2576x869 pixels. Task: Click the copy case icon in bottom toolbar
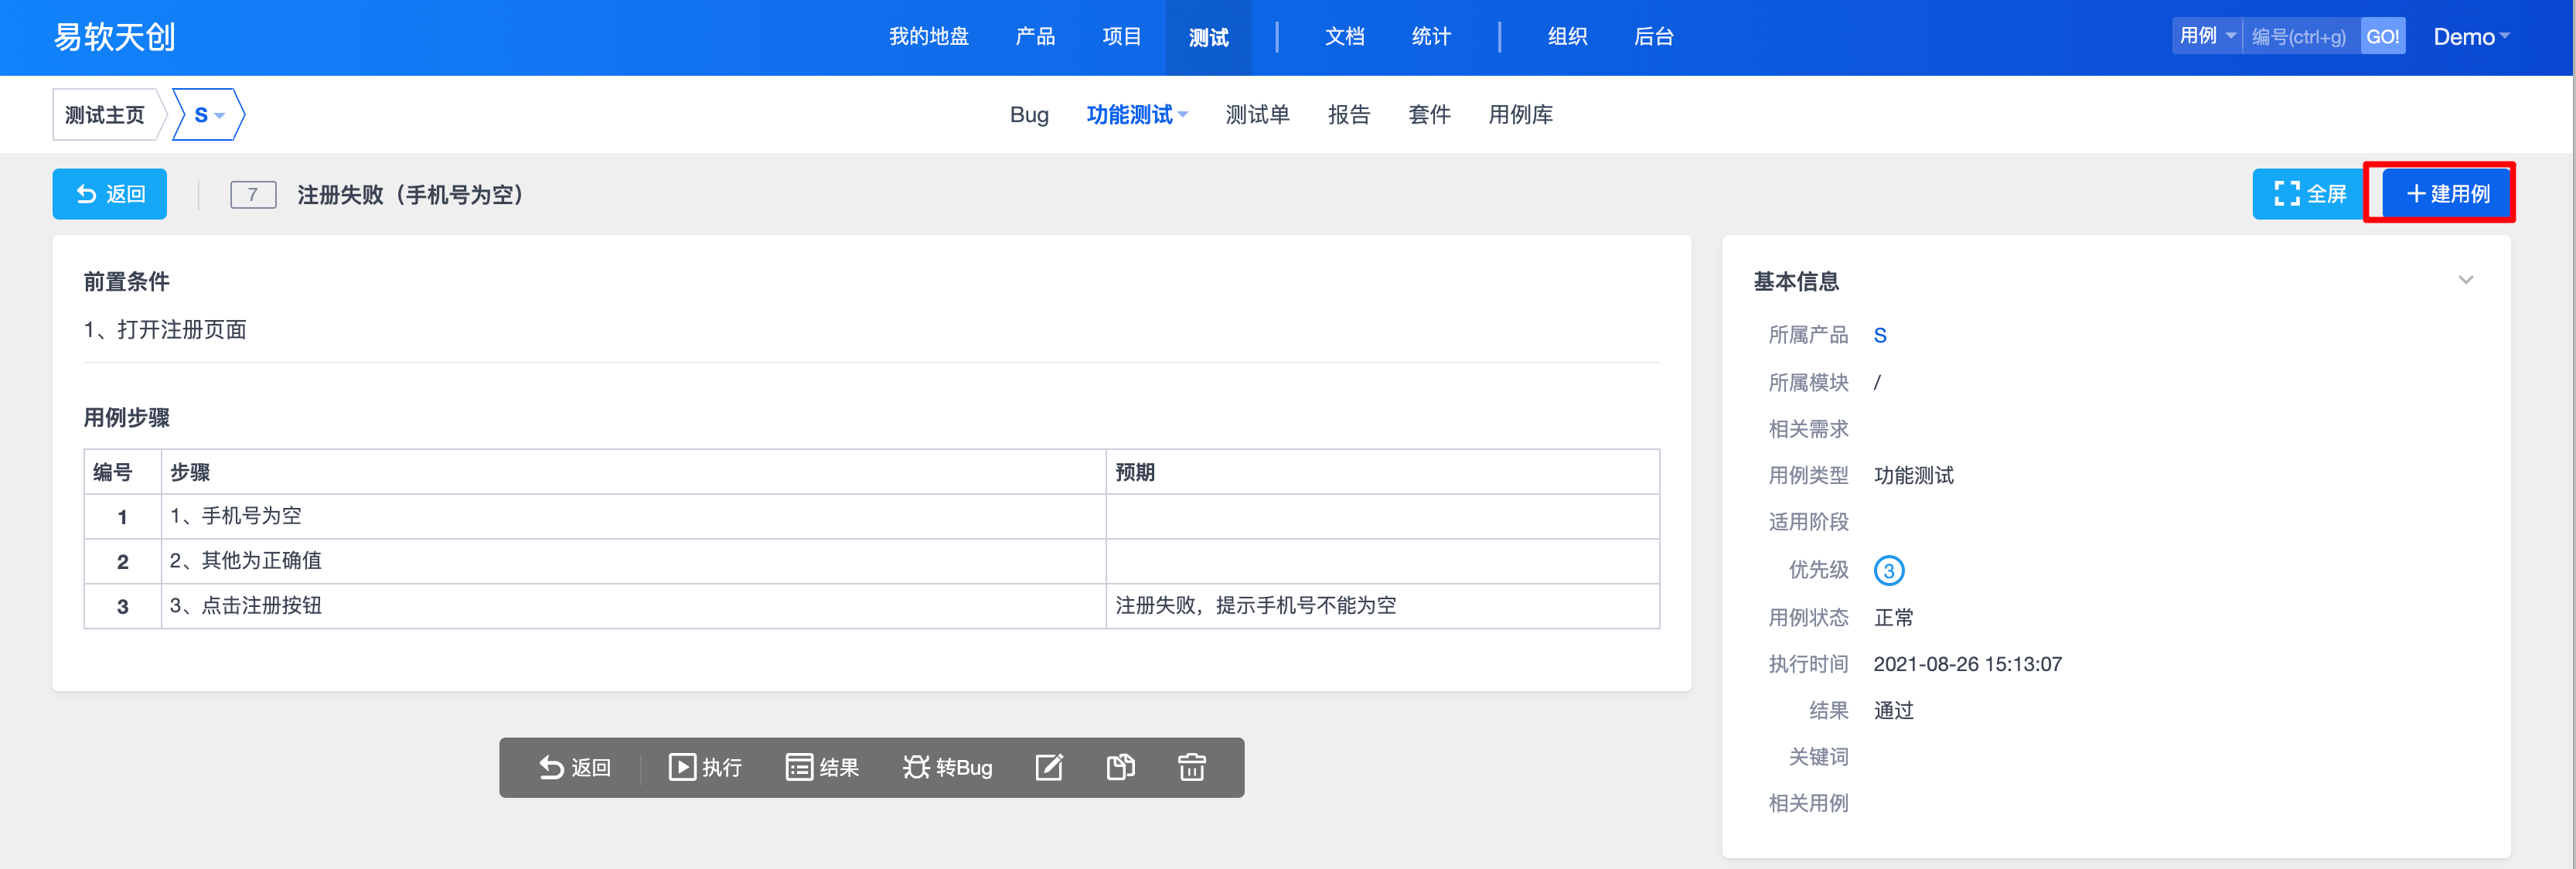[1120, 767]
